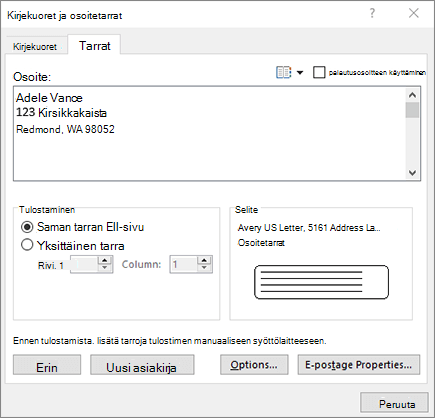Increase the Column value with up arrow
This screenshot has height=418, width=435.
click(x=204, y=260)
